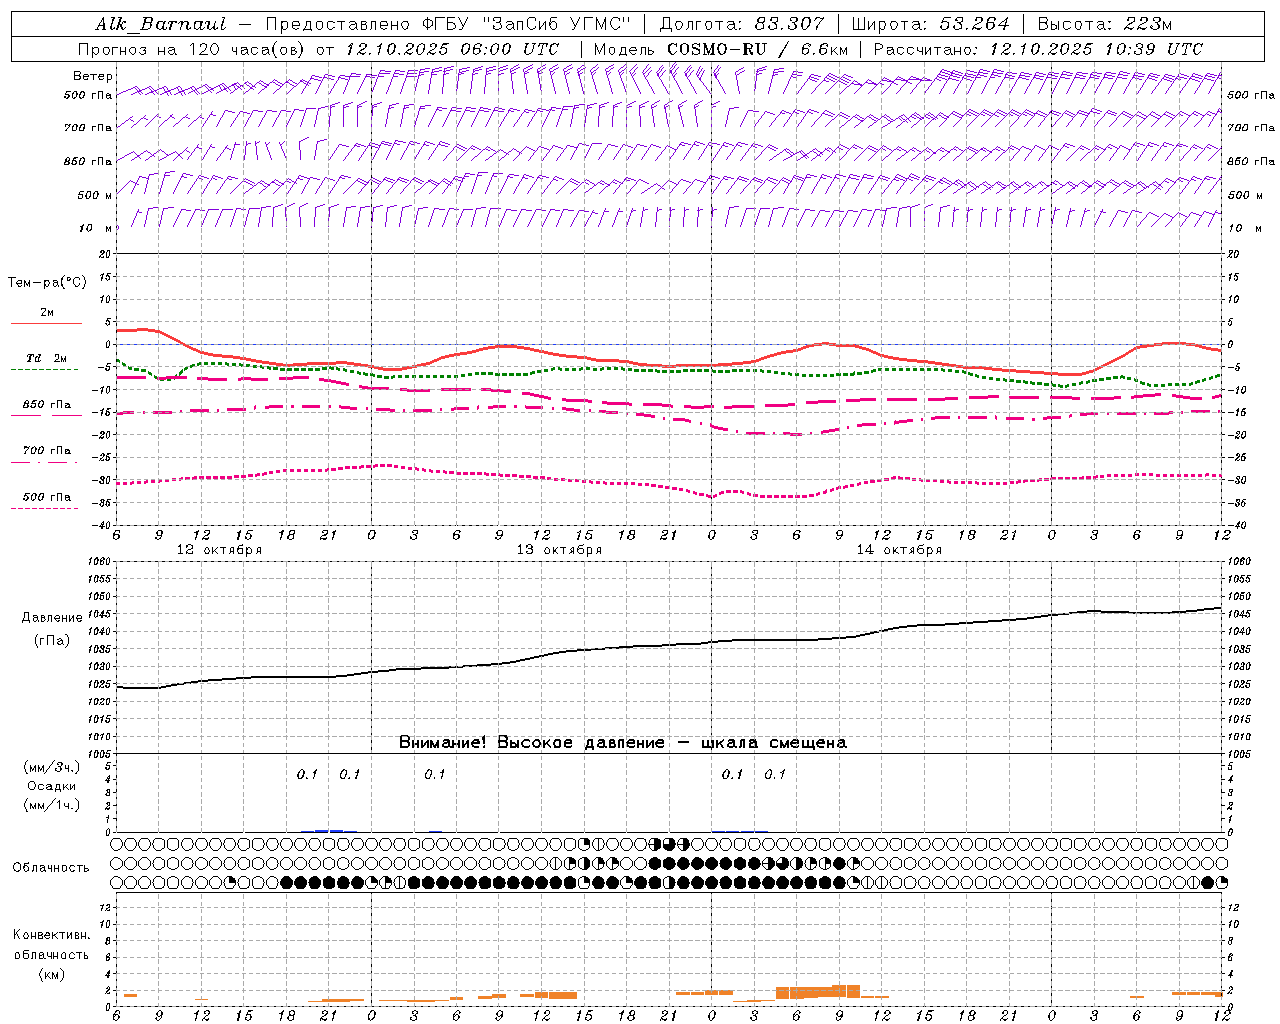1280x1024 pixels.
Task: Click the Широта: 53.264 value
Action: [x=930, y=24]
